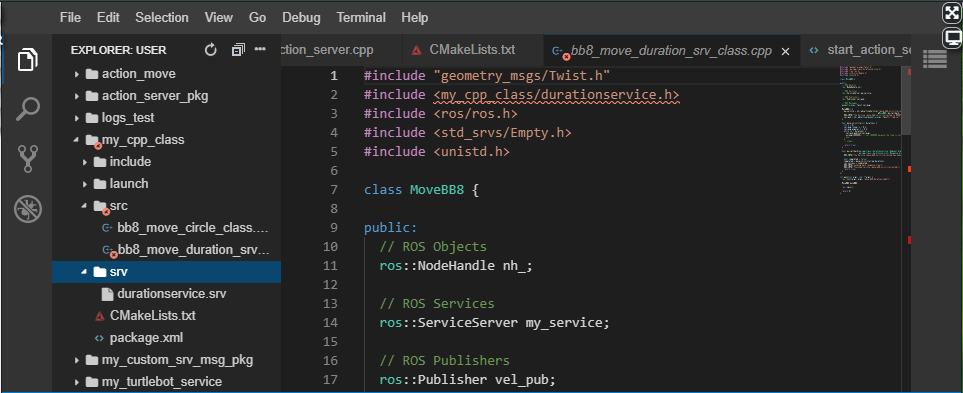Click the EXPLORER: USER panel title
This screenshot has height=393, width=963.
[x=119, y=50]
